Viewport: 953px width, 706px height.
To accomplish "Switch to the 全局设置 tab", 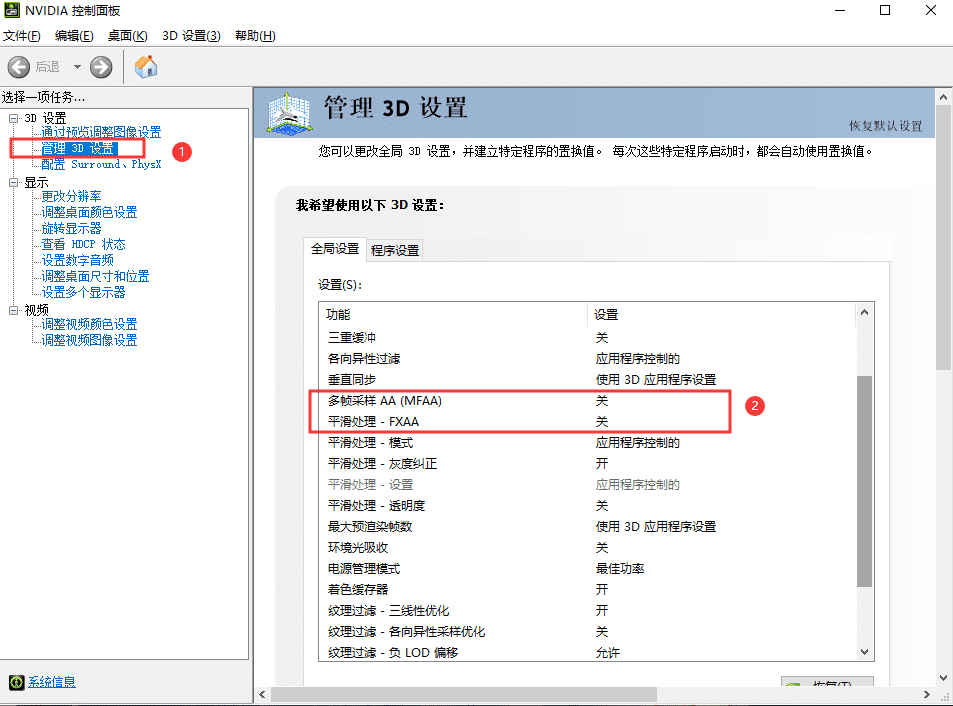I will click(335, 249).
